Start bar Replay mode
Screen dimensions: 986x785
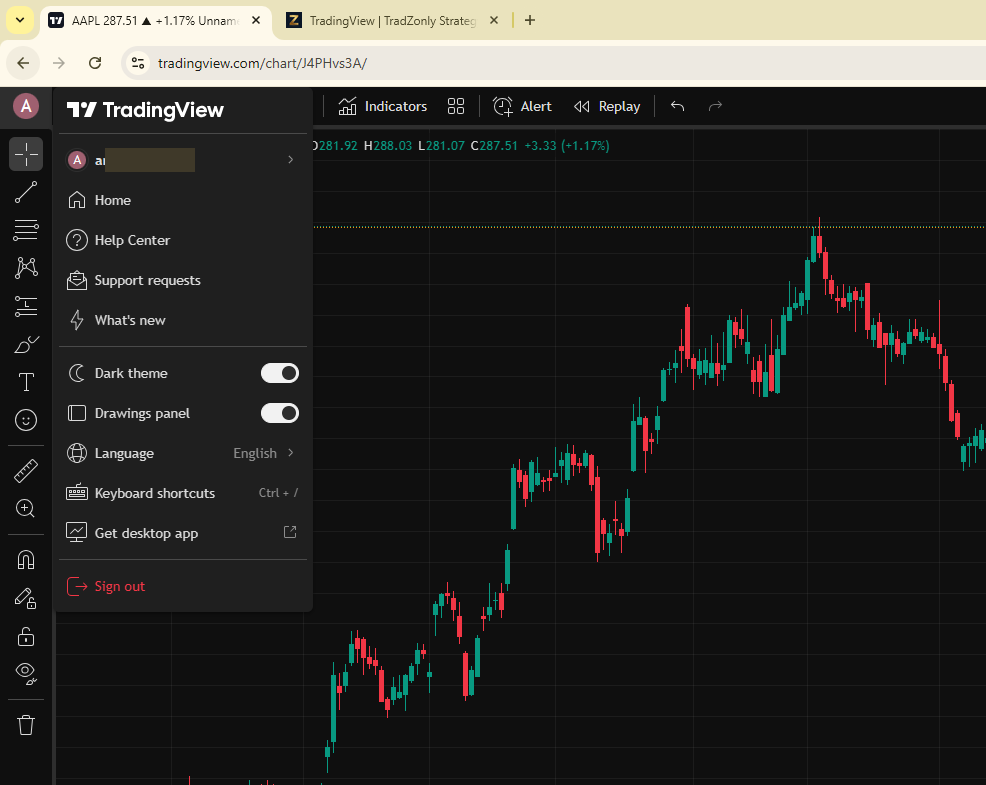tap(607, 106)
